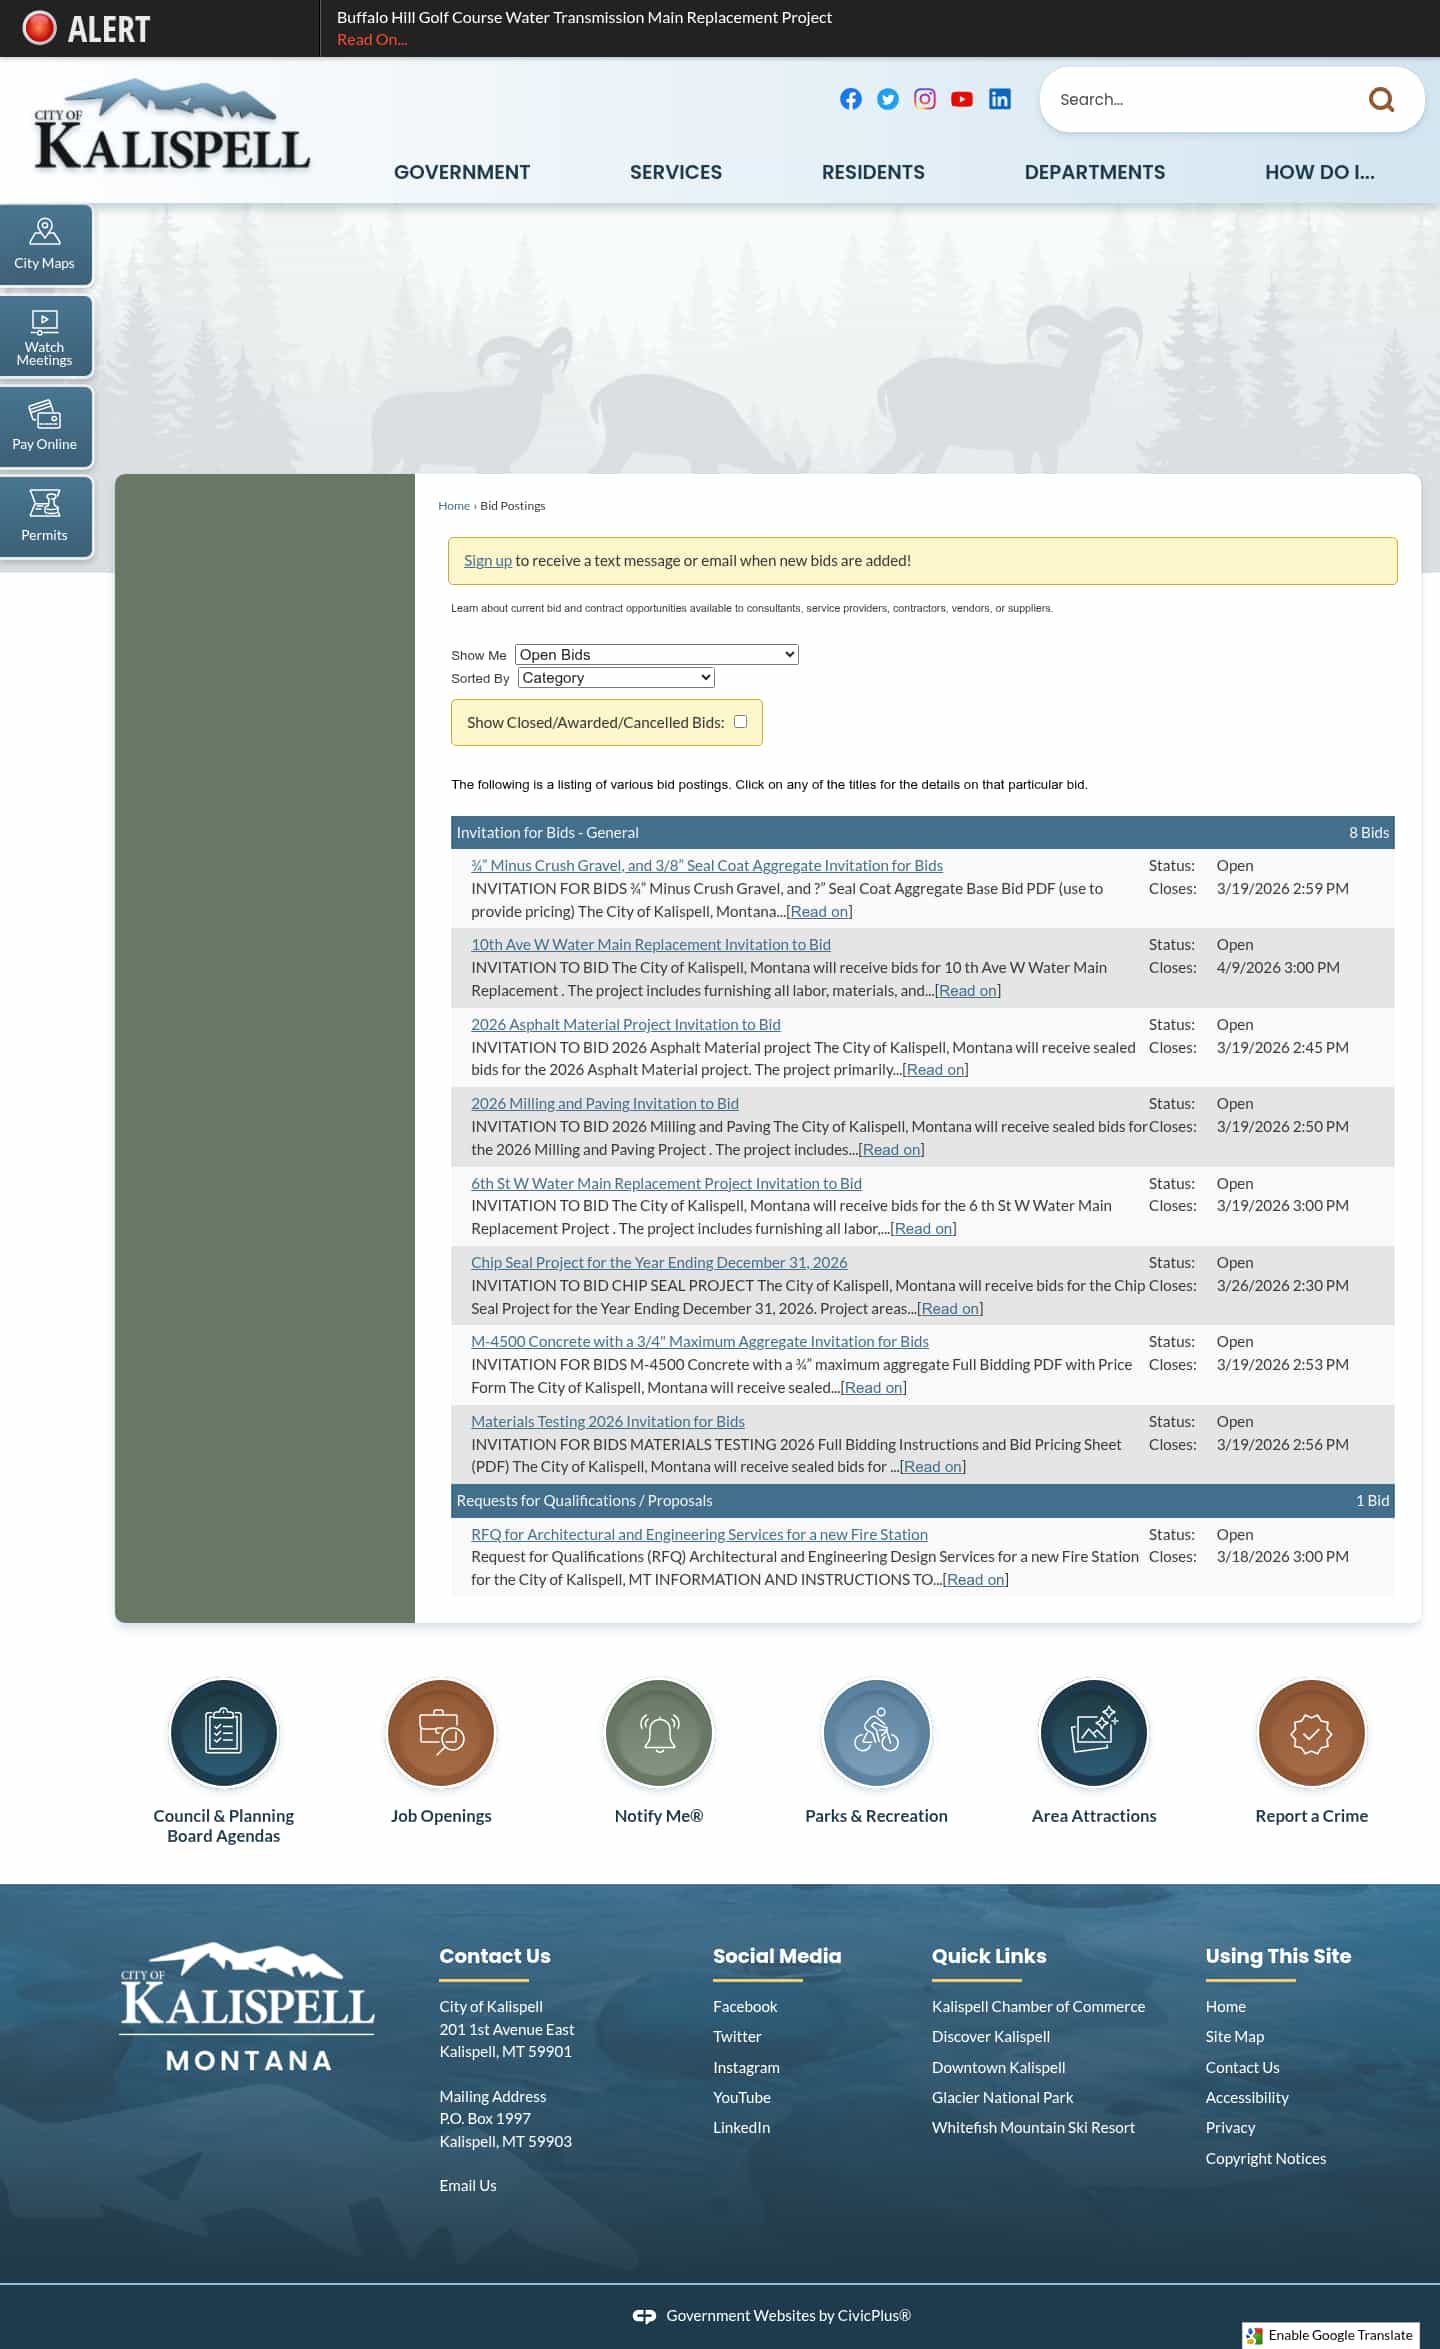Click the Parks & Recreation cyclist icon
The width and height of the screenshot is (1440, 2349).
(877, 1733)
